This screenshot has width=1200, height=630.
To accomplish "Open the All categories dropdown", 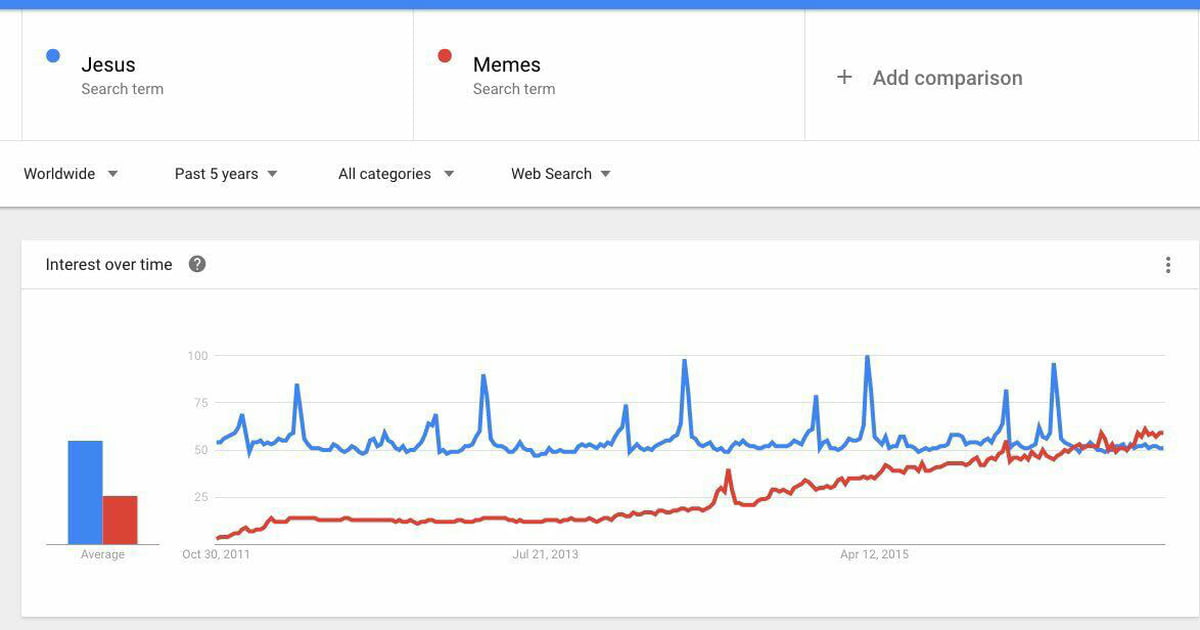I will [396, 173].
